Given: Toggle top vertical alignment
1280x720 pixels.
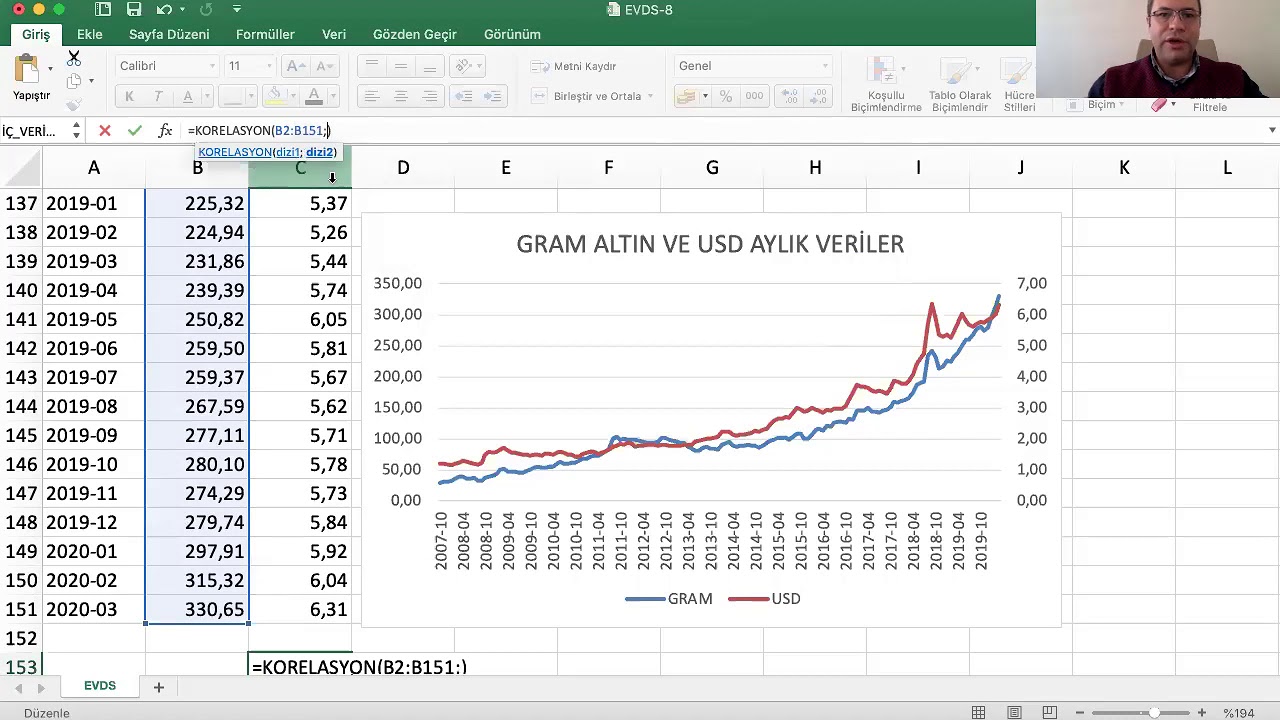Looking at the screenshot, I should coord(372,66).
